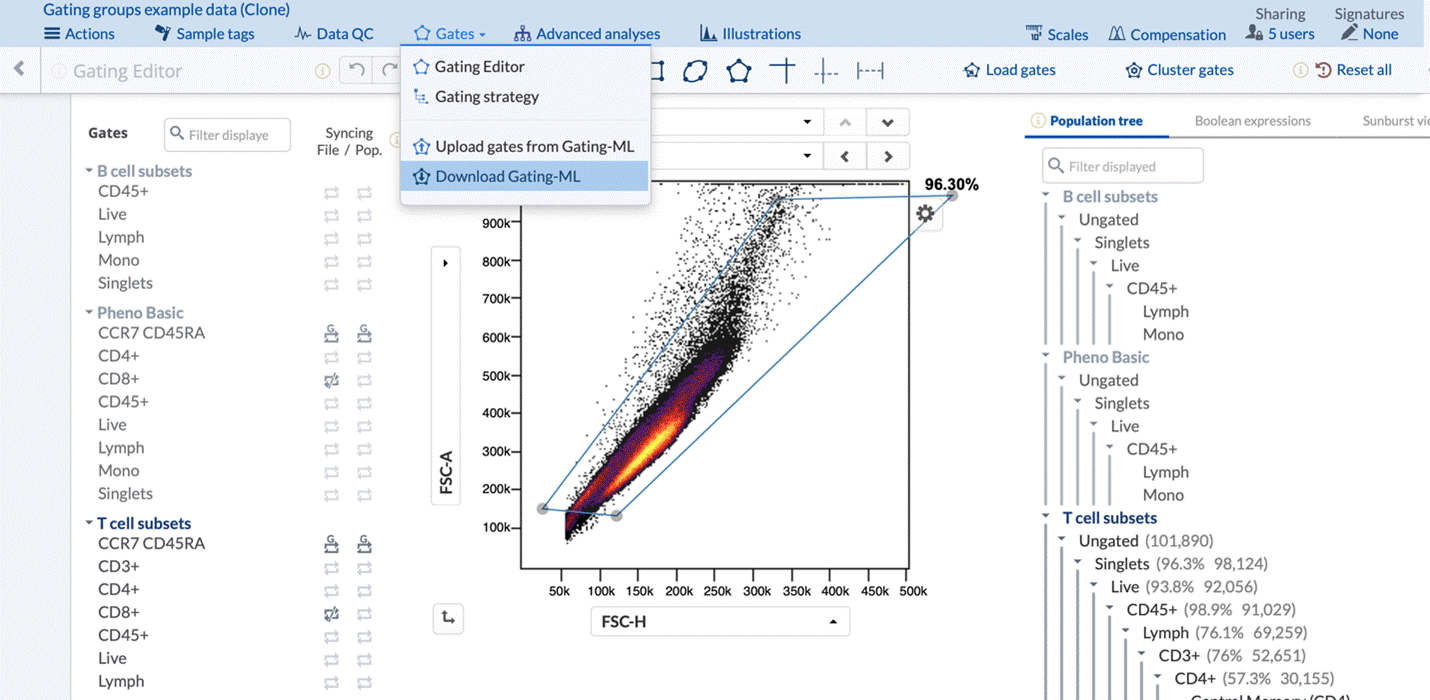1430x700 pixels.
Task: Select the quadrant gate tool
Action: (783, 71)
